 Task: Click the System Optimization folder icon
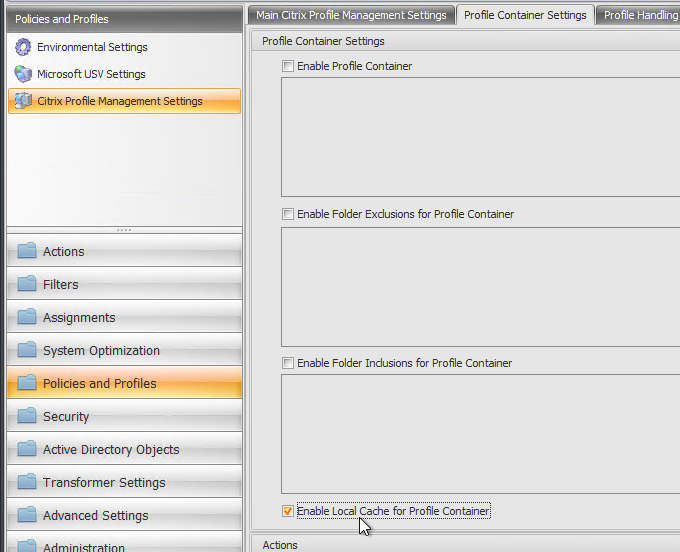pyautogui.click(x=27, y=349)
